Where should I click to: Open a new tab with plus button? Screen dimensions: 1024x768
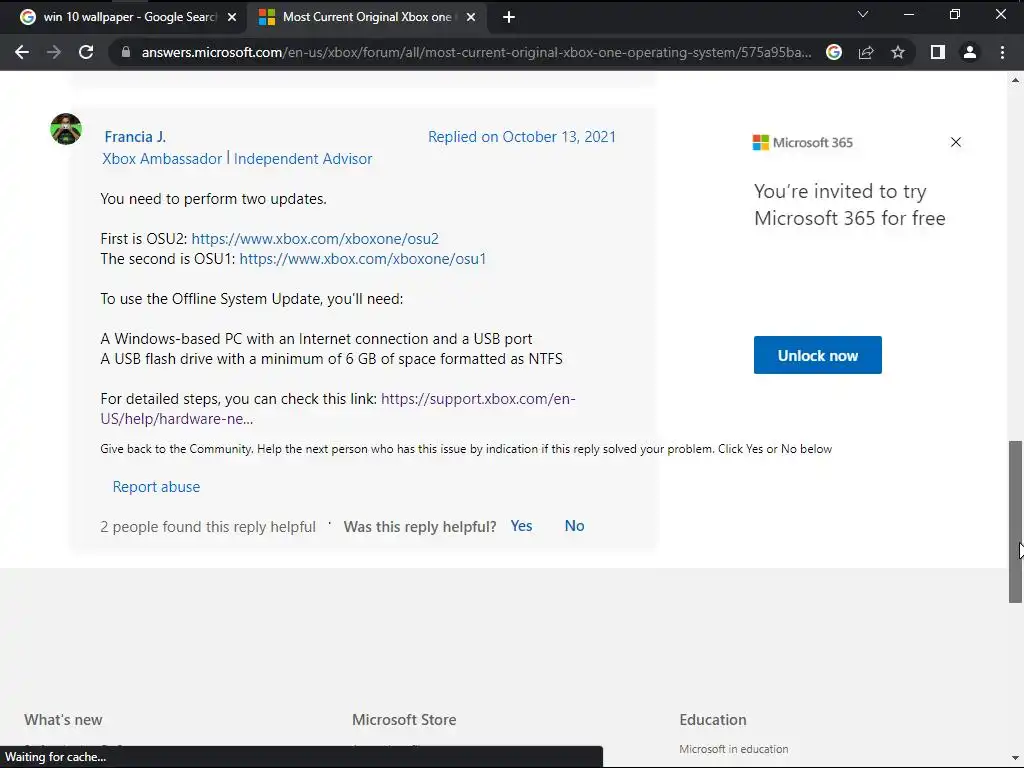509,18
